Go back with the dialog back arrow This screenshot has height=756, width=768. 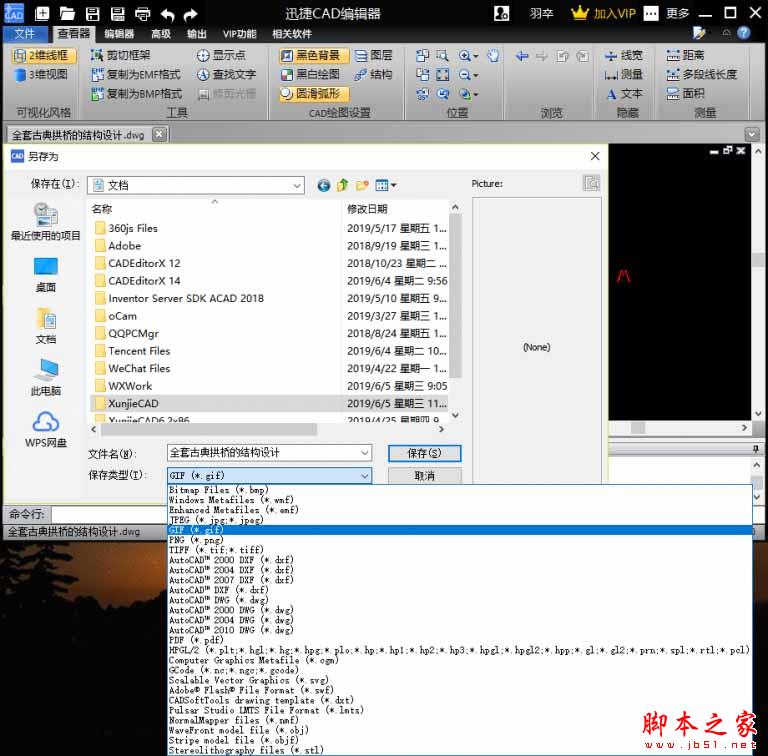coord(323,186)
